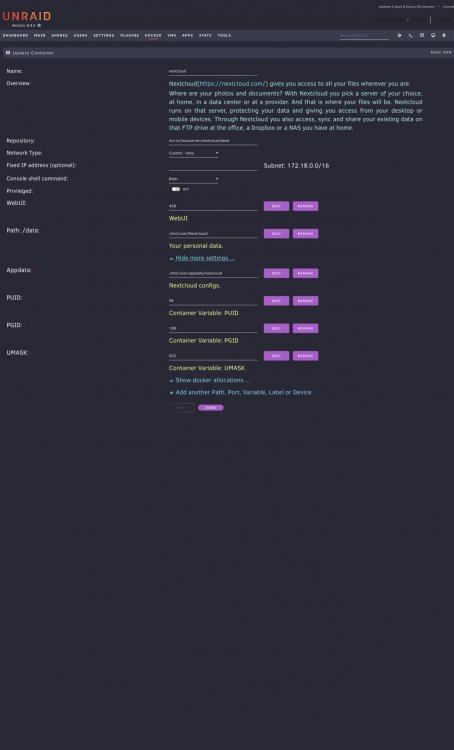This screenshot has height=750, width=454.
Task: Click the WebUI port input field
Action: (x=213, y=207)
